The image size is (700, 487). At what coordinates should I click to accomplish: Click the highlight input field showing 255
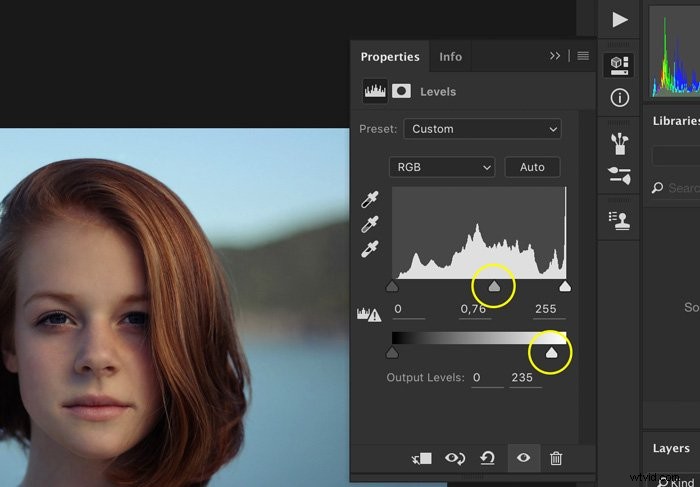tap(549, 309)
